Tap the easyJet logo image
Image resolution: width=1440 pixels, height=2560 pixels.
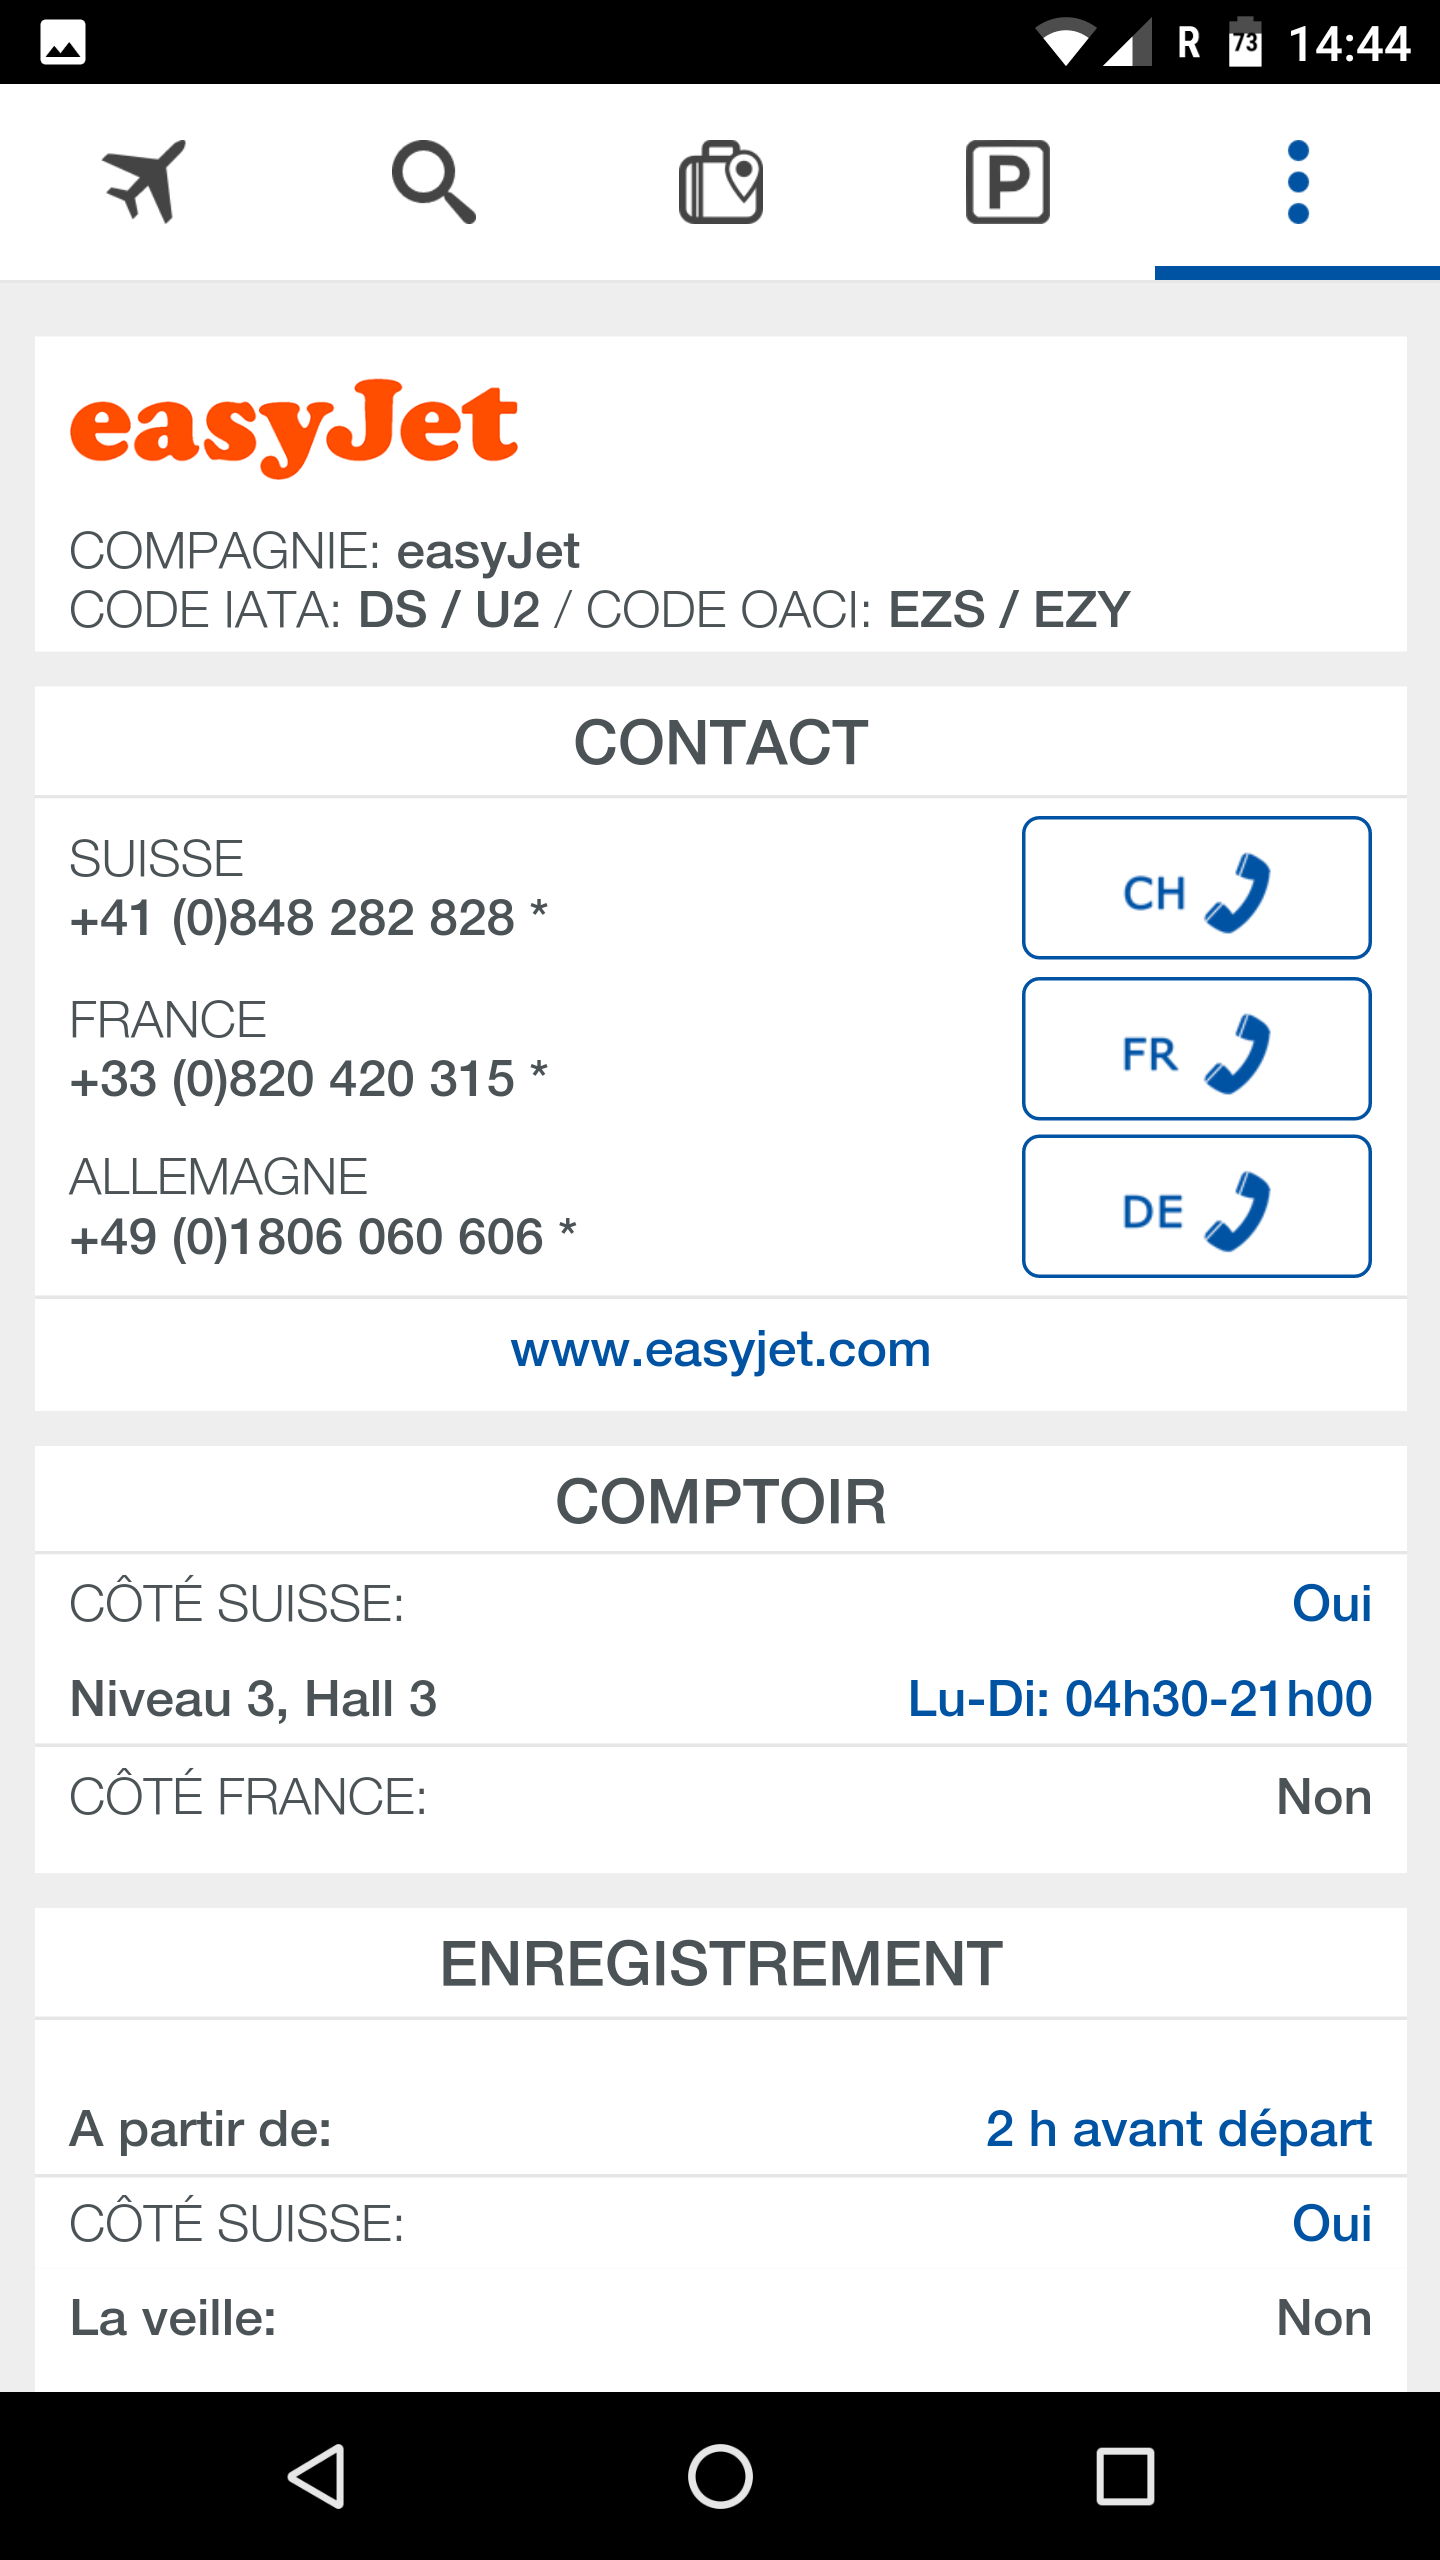tap(294, 427)
